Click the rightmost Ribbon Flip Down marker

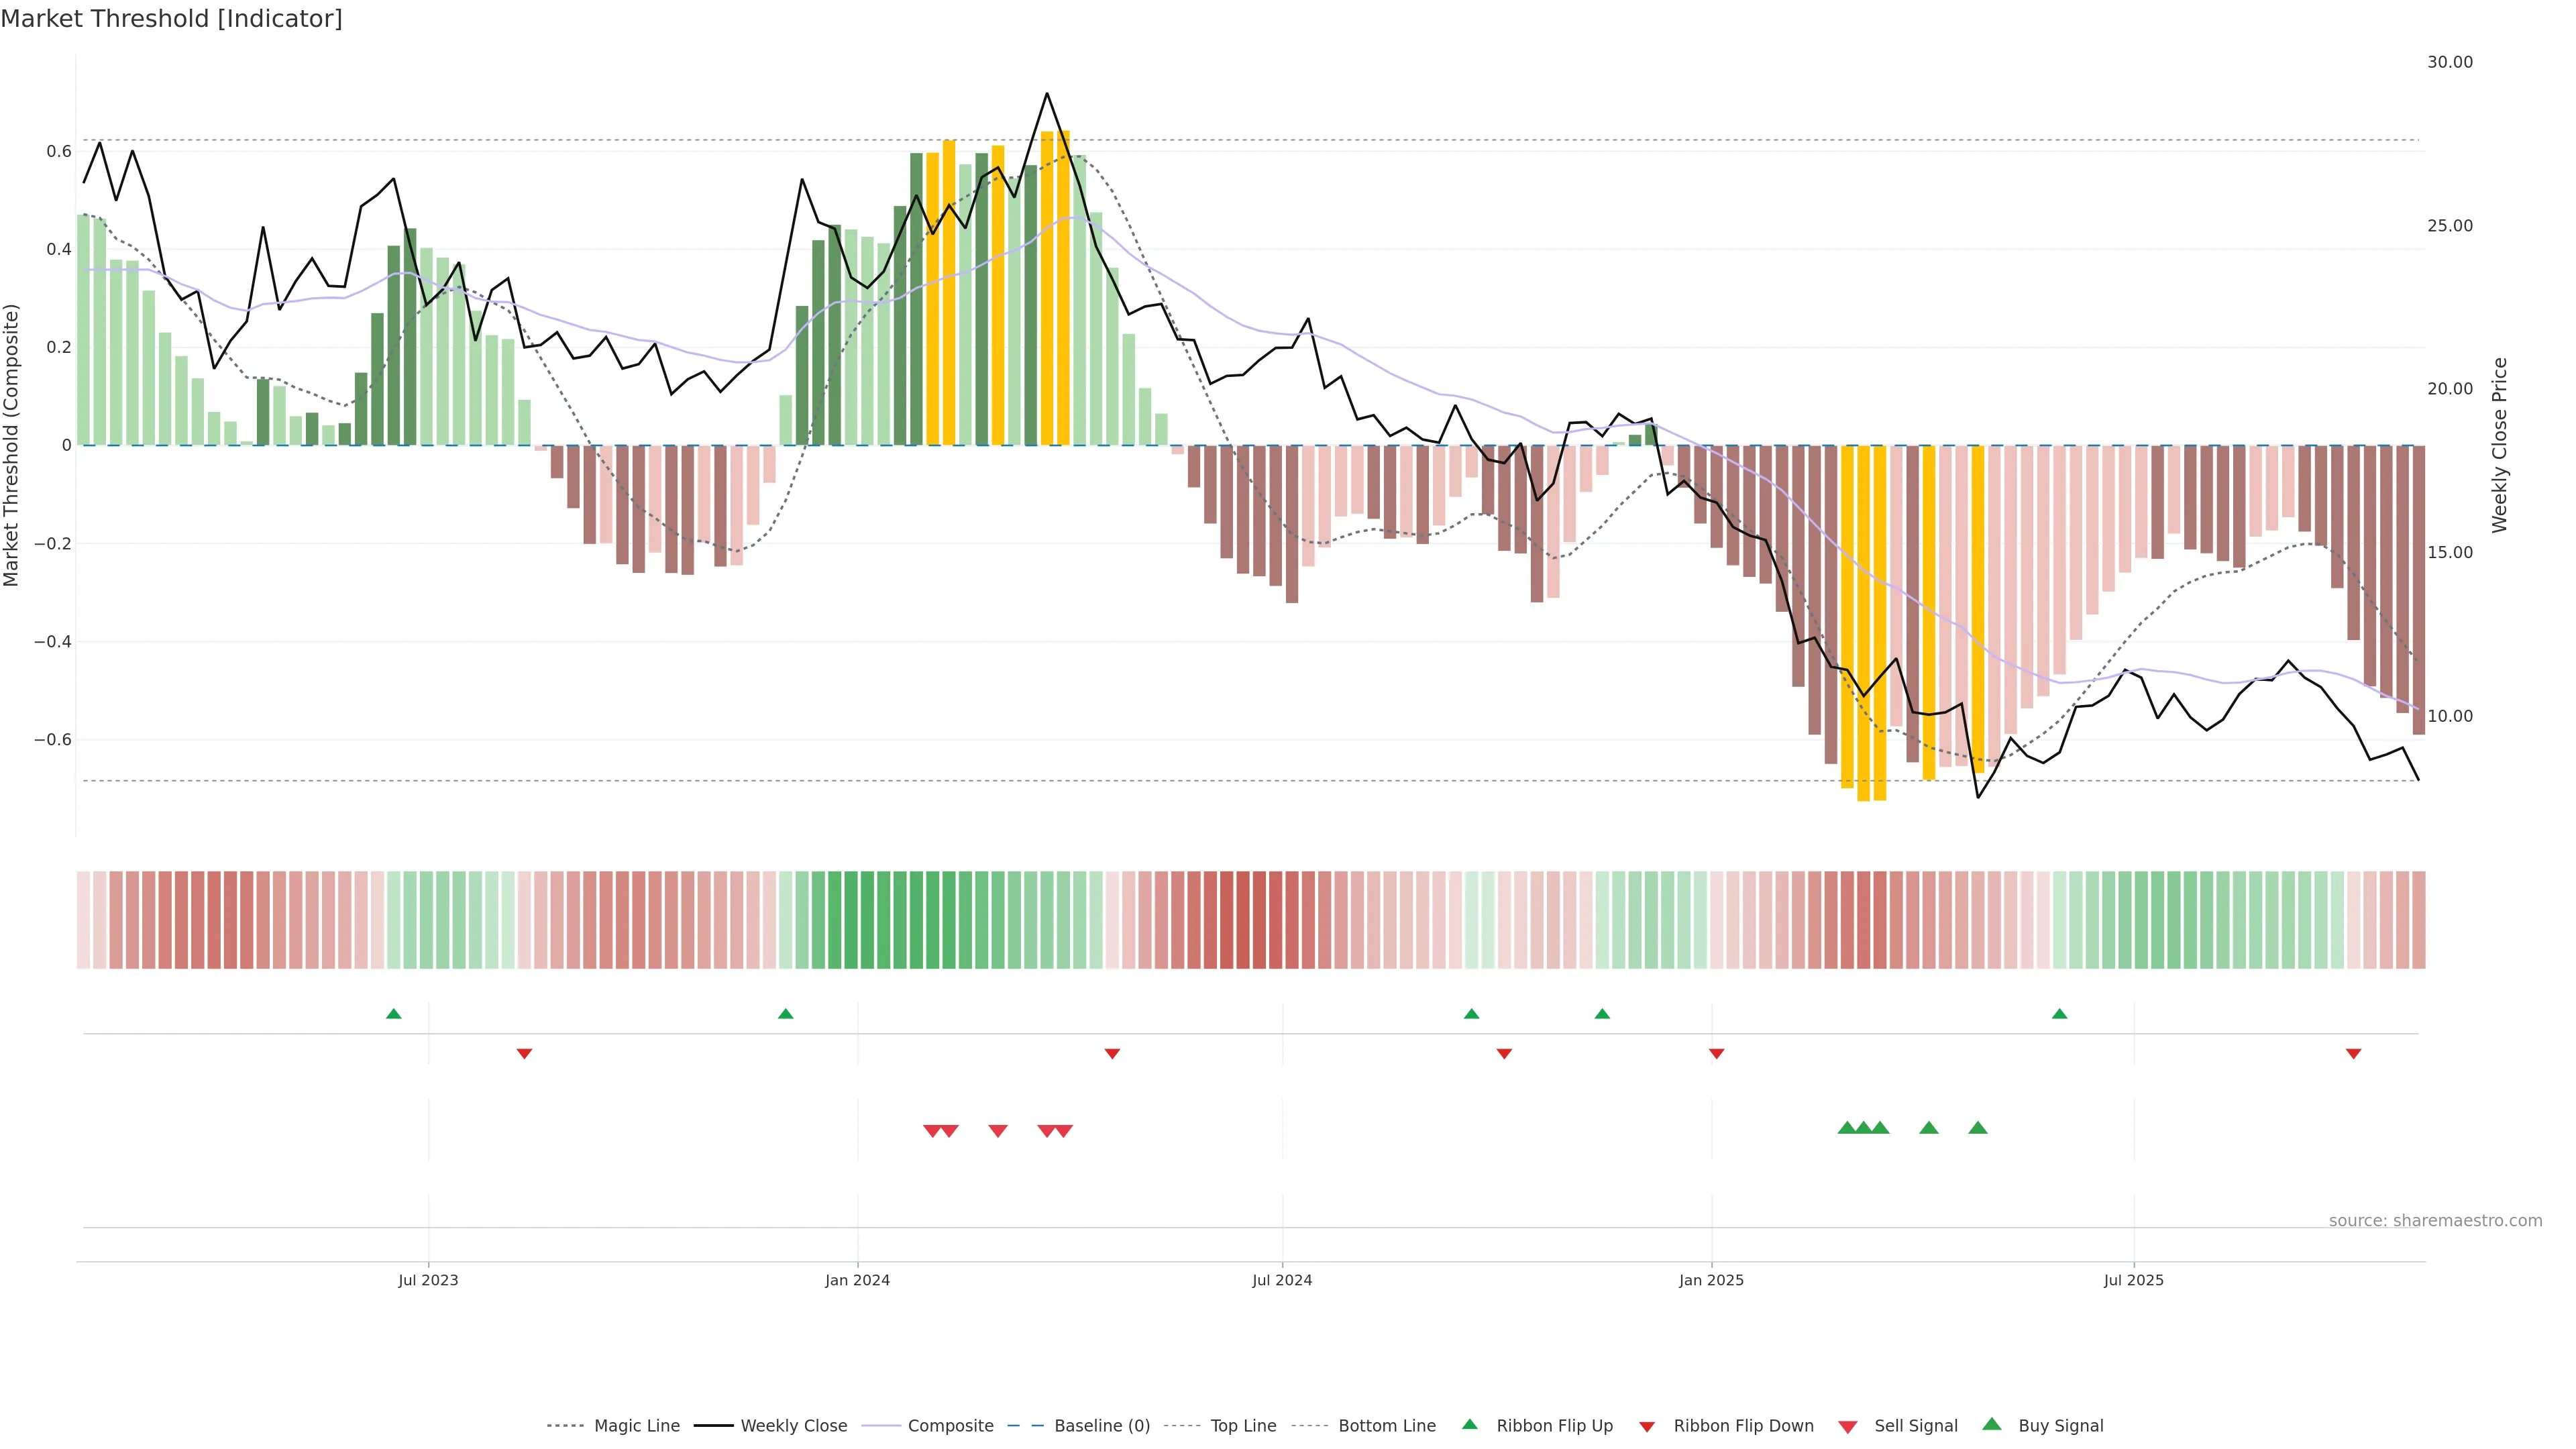(x=2353, y=1053)
